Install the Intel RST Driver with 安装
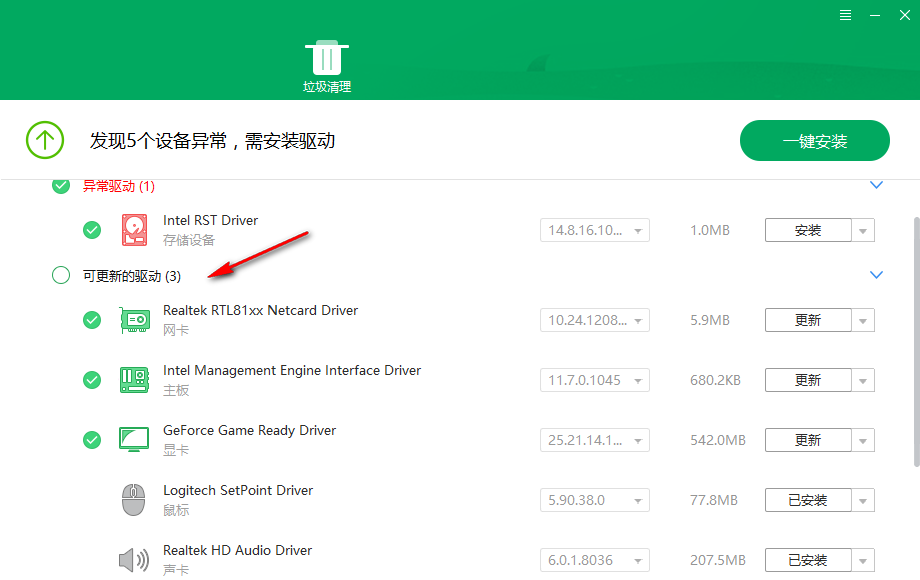 point(808,230)
